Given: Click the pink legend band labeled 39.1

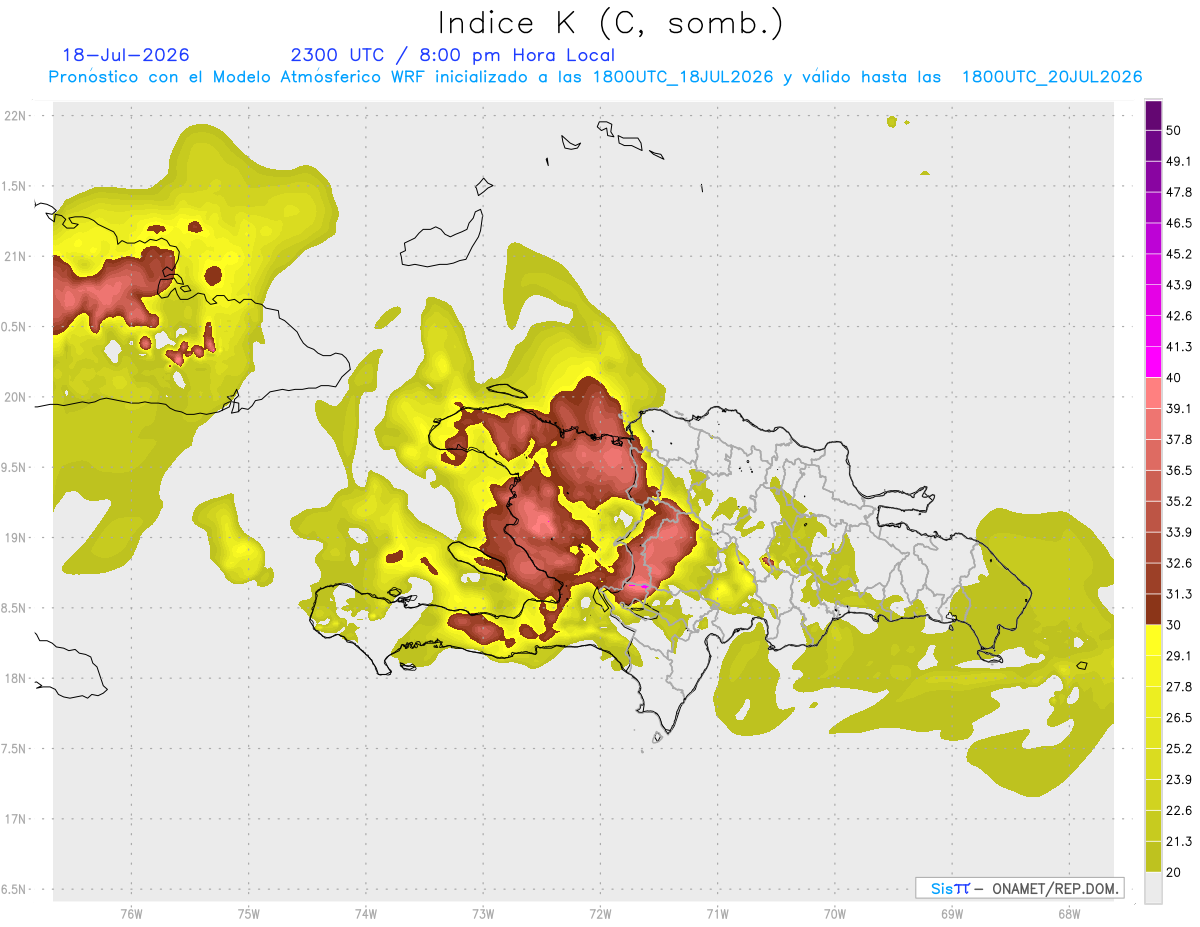Looking at the screenshot, I should 1154,393.
